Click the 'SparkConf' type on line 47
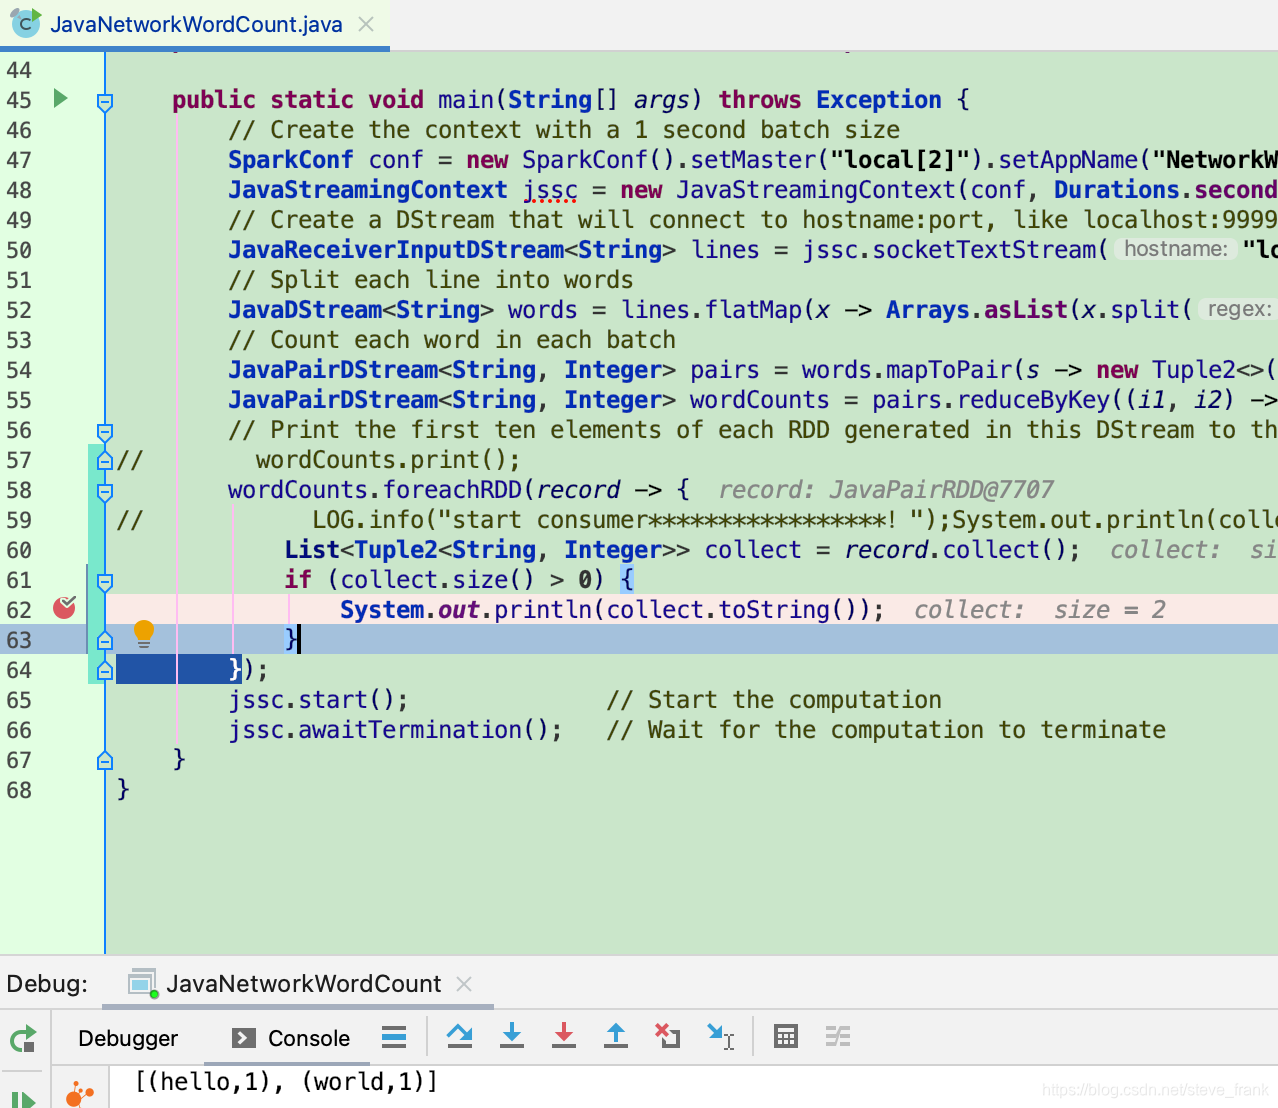 [291, 160]
